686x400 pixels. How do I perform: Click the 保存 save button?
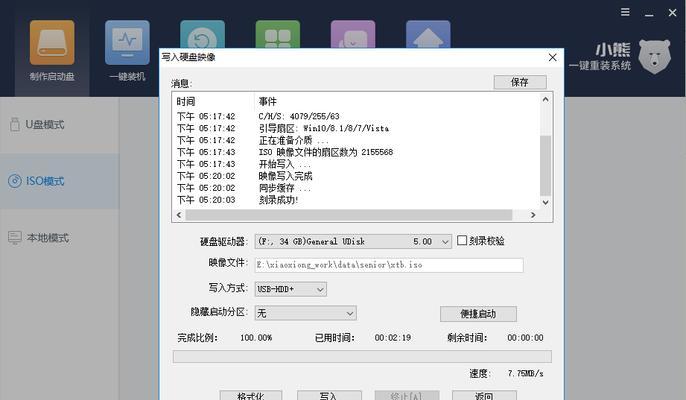pos(520,82)
